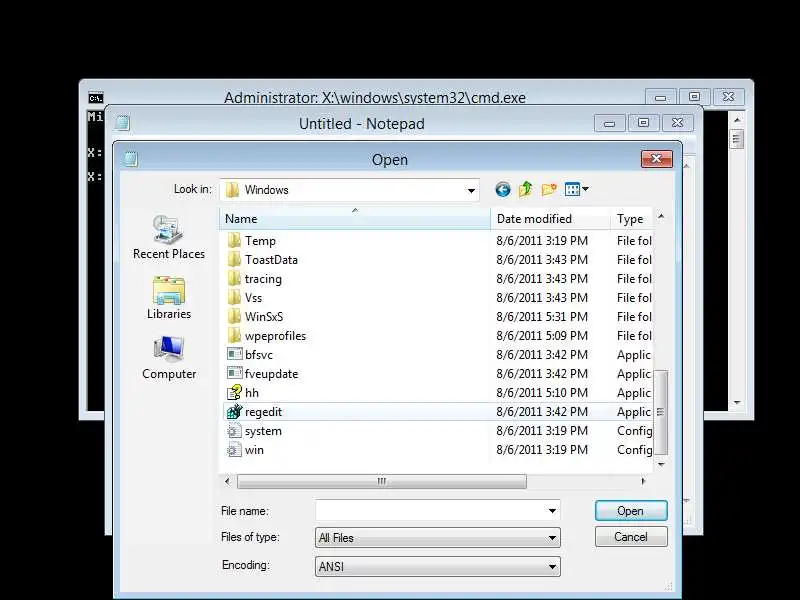Click the Open dialog title icon
The height and width of the screenshot is (600, 800).
(x=131, y=159)
